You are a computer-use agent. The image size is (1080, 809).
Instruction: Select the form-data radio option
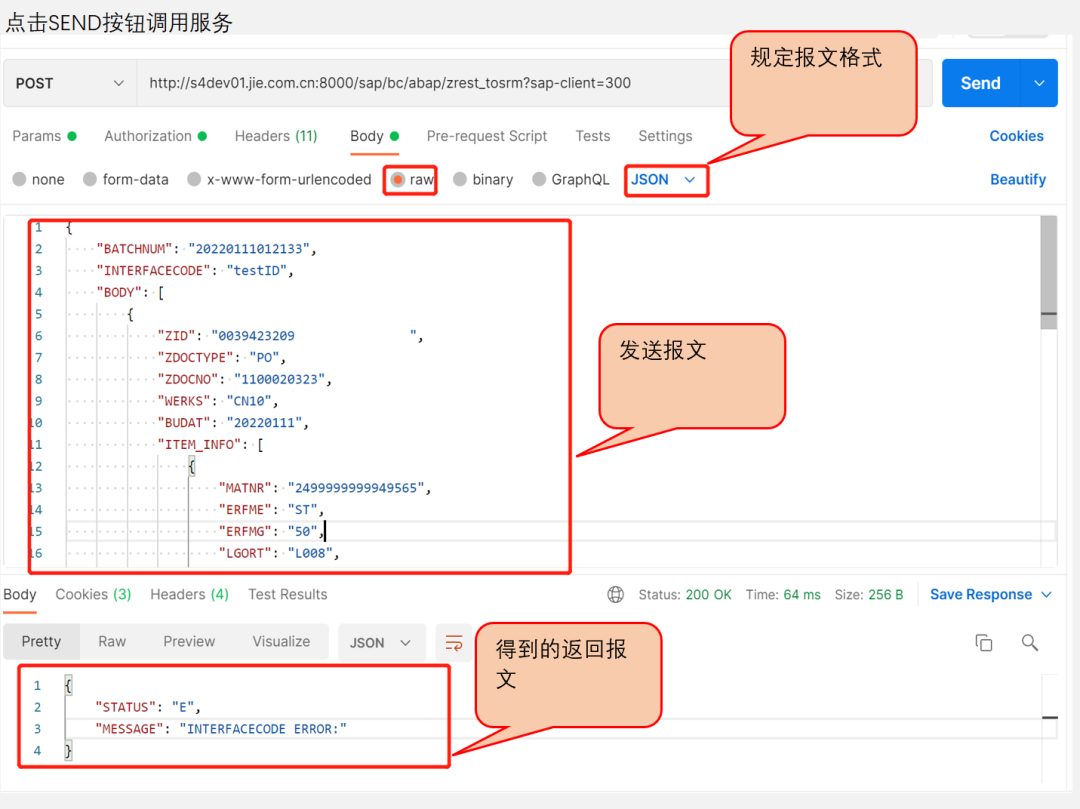[x=90, y=180]
